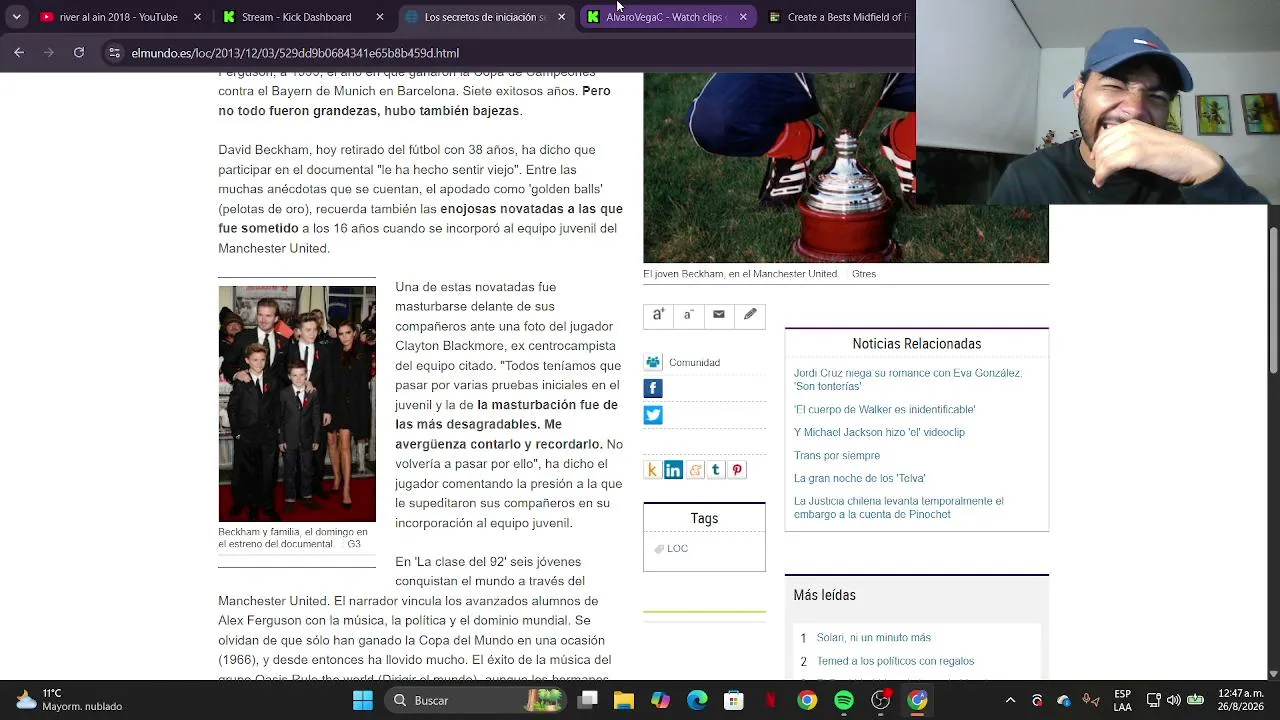Select Los secretos de iniciación tab
The width and height of the screenshot is (1280, 720).
click(x=485, y=17)
